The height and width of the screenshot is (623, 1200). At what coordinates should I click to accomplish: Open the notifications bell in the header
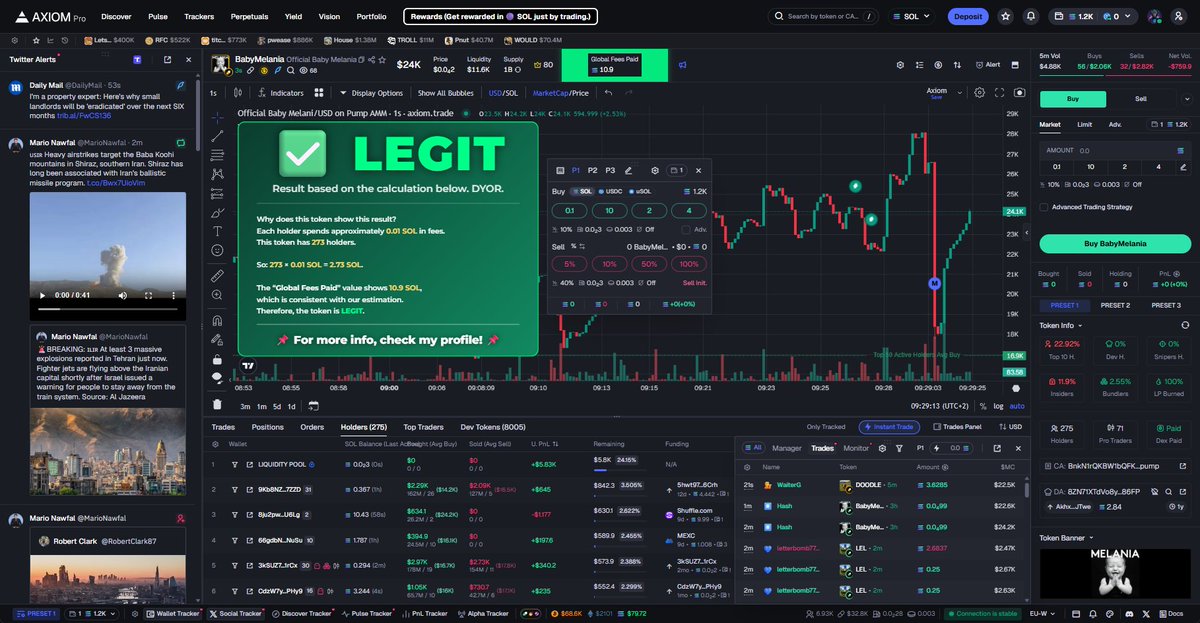click(x=1031, y=16)
